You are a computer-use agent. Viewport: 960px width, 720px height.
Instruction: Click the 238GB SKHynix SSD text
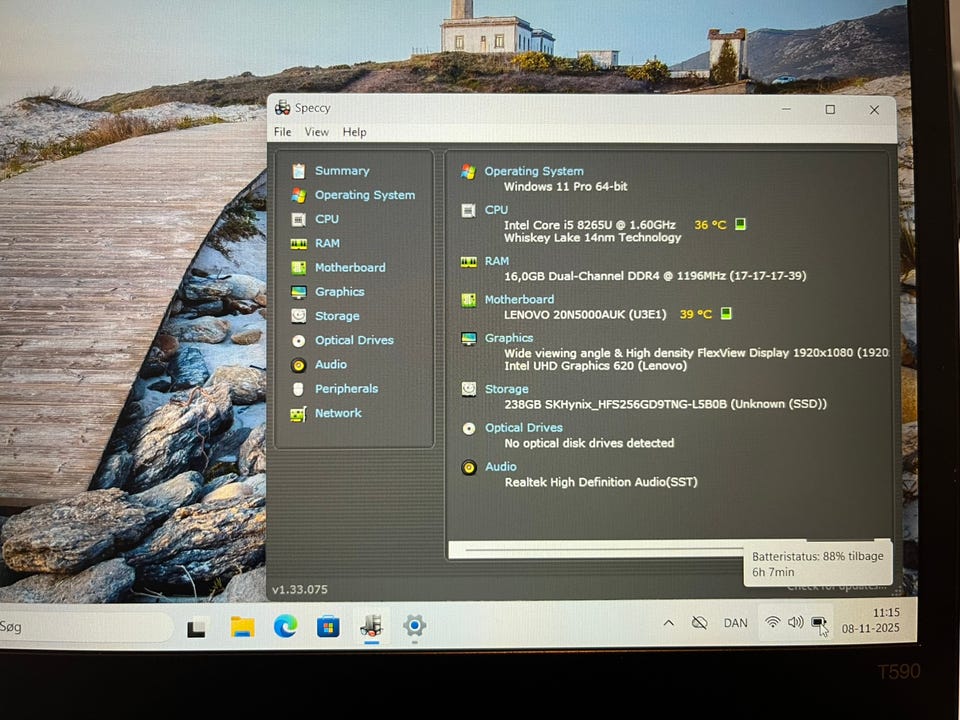666,404
